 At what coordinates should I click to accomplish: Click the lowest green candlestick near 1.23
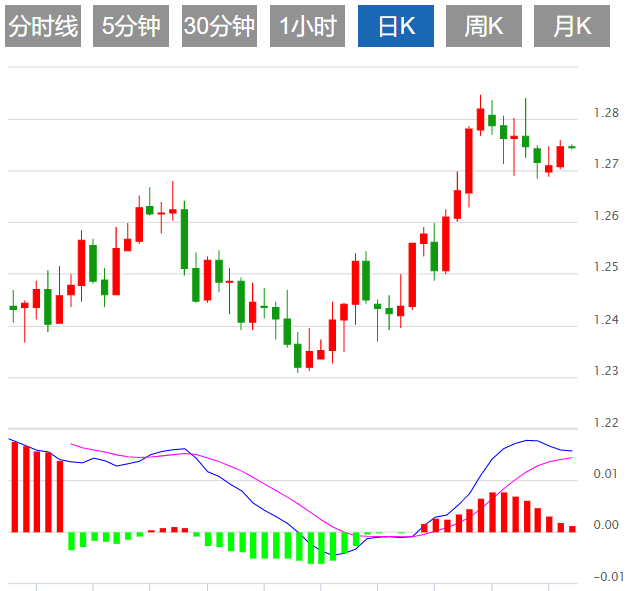[x=298, y=356]
